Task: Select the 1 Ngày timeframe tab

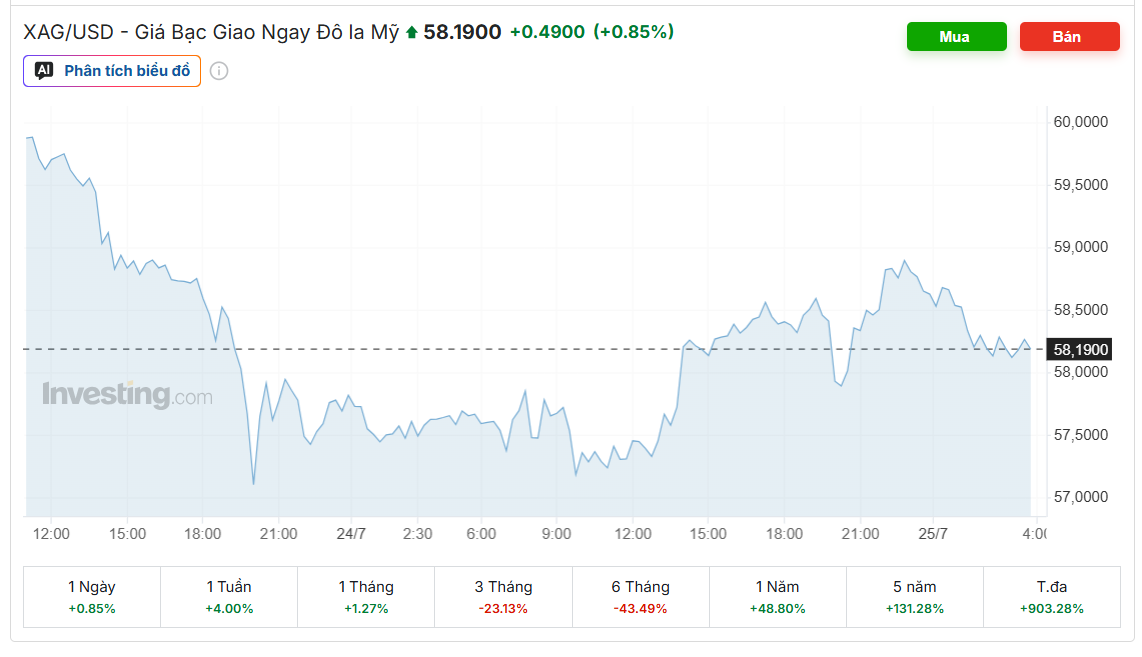Action: tap(92, 597)
